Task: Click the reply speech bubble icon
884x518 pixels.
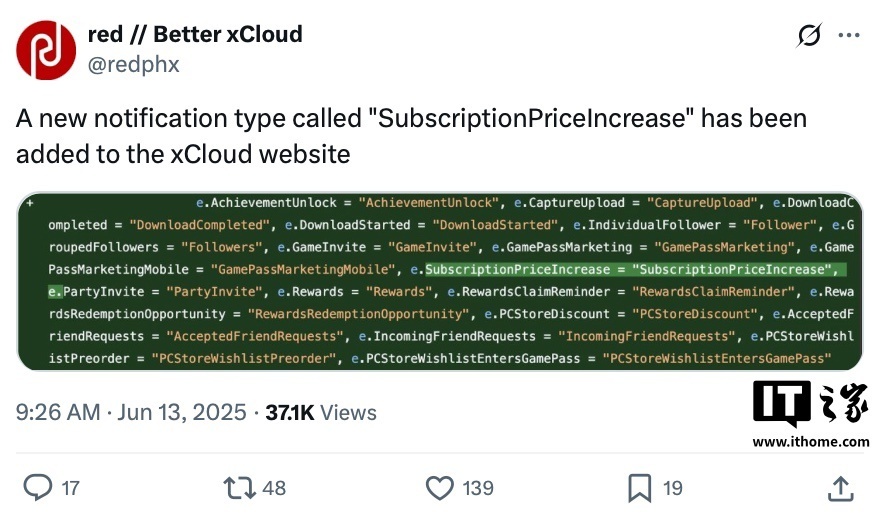Action: point(37,487)
